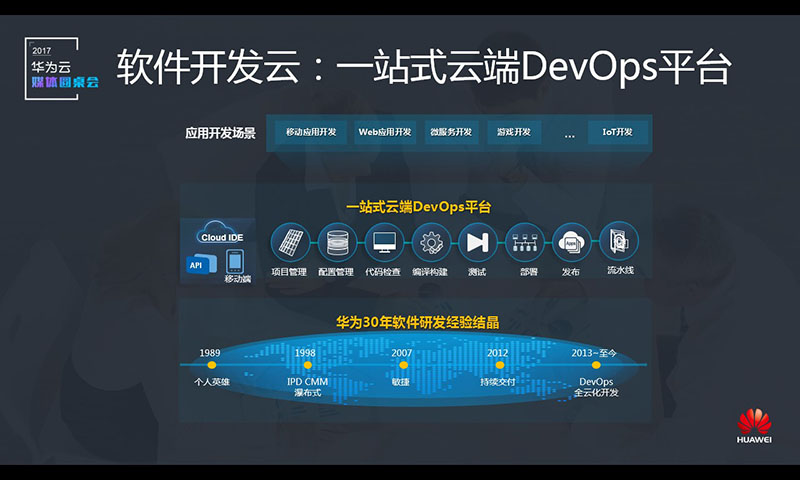Click the 微服务开发 button
800x480 pixels.
pyautogui.click(x=451, y=133)
